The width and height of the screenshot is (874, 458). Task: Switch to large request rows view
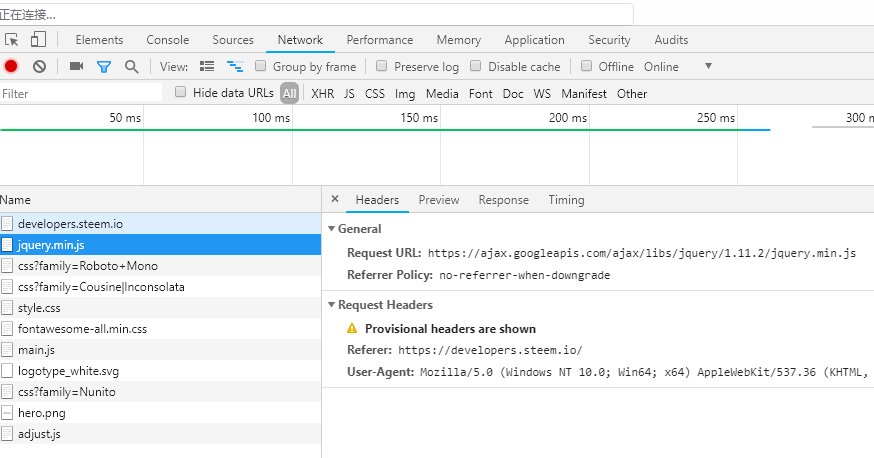point(207,66)
